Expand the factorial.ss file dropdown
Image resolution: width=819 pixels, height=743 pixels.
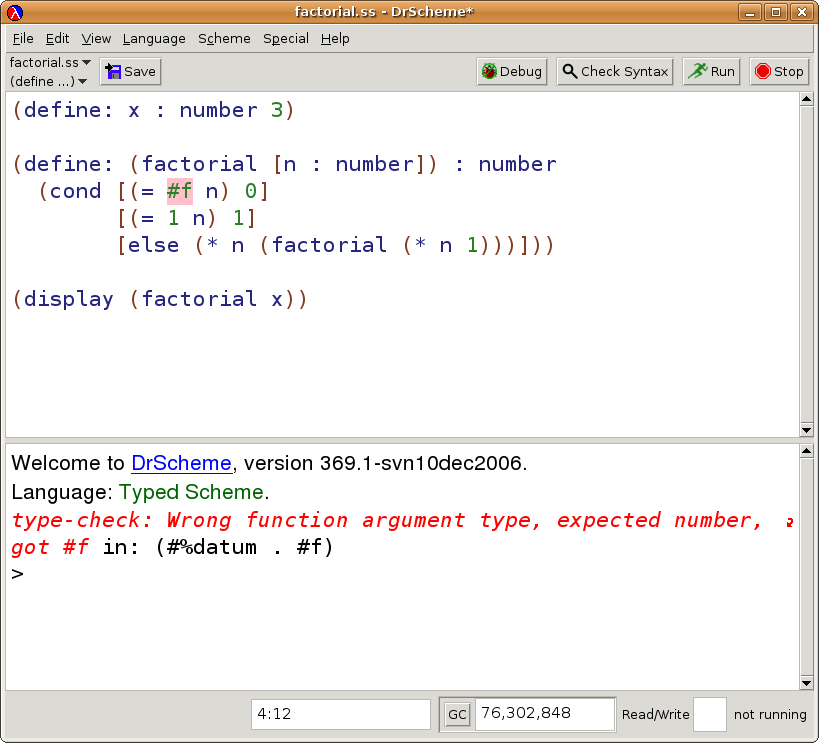pos(49,62)
